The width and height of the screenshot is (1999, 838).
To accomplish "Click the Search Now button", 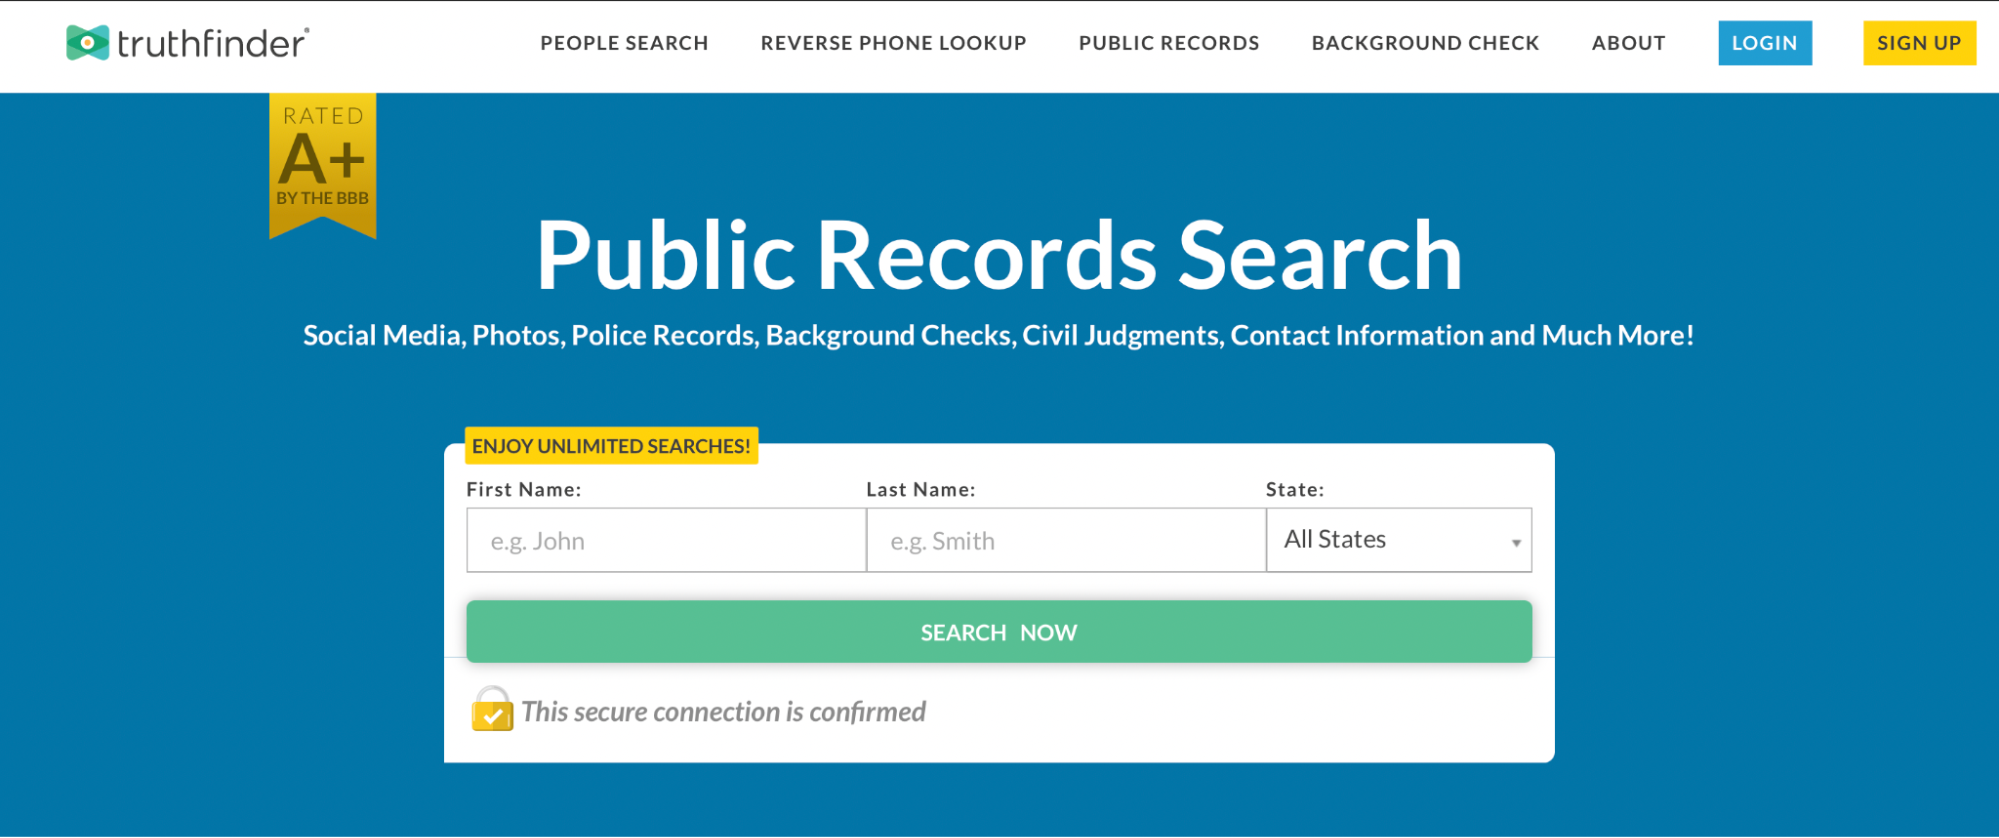I will pos(999,632).
